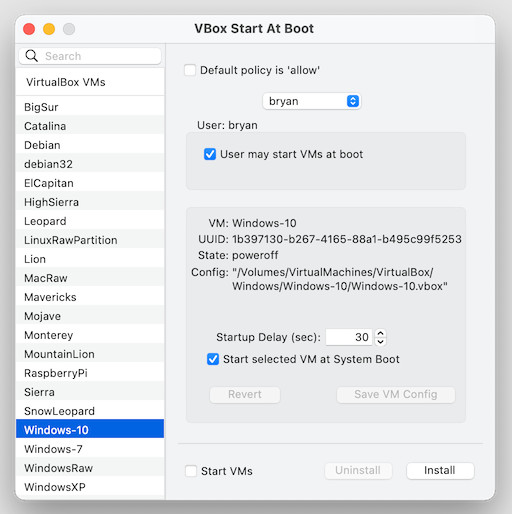Focus the Search field
The width and height of the screenshot is (512, 514).
tap(90, 56)
